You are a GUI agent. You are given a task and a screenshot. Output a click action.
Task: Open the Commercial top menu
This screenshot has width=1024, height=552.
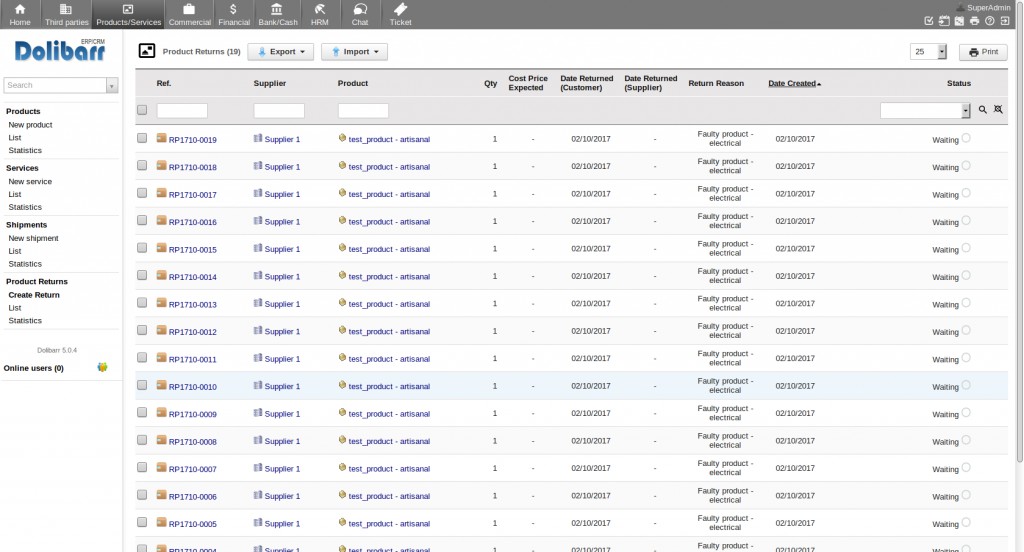coord(189,14)
